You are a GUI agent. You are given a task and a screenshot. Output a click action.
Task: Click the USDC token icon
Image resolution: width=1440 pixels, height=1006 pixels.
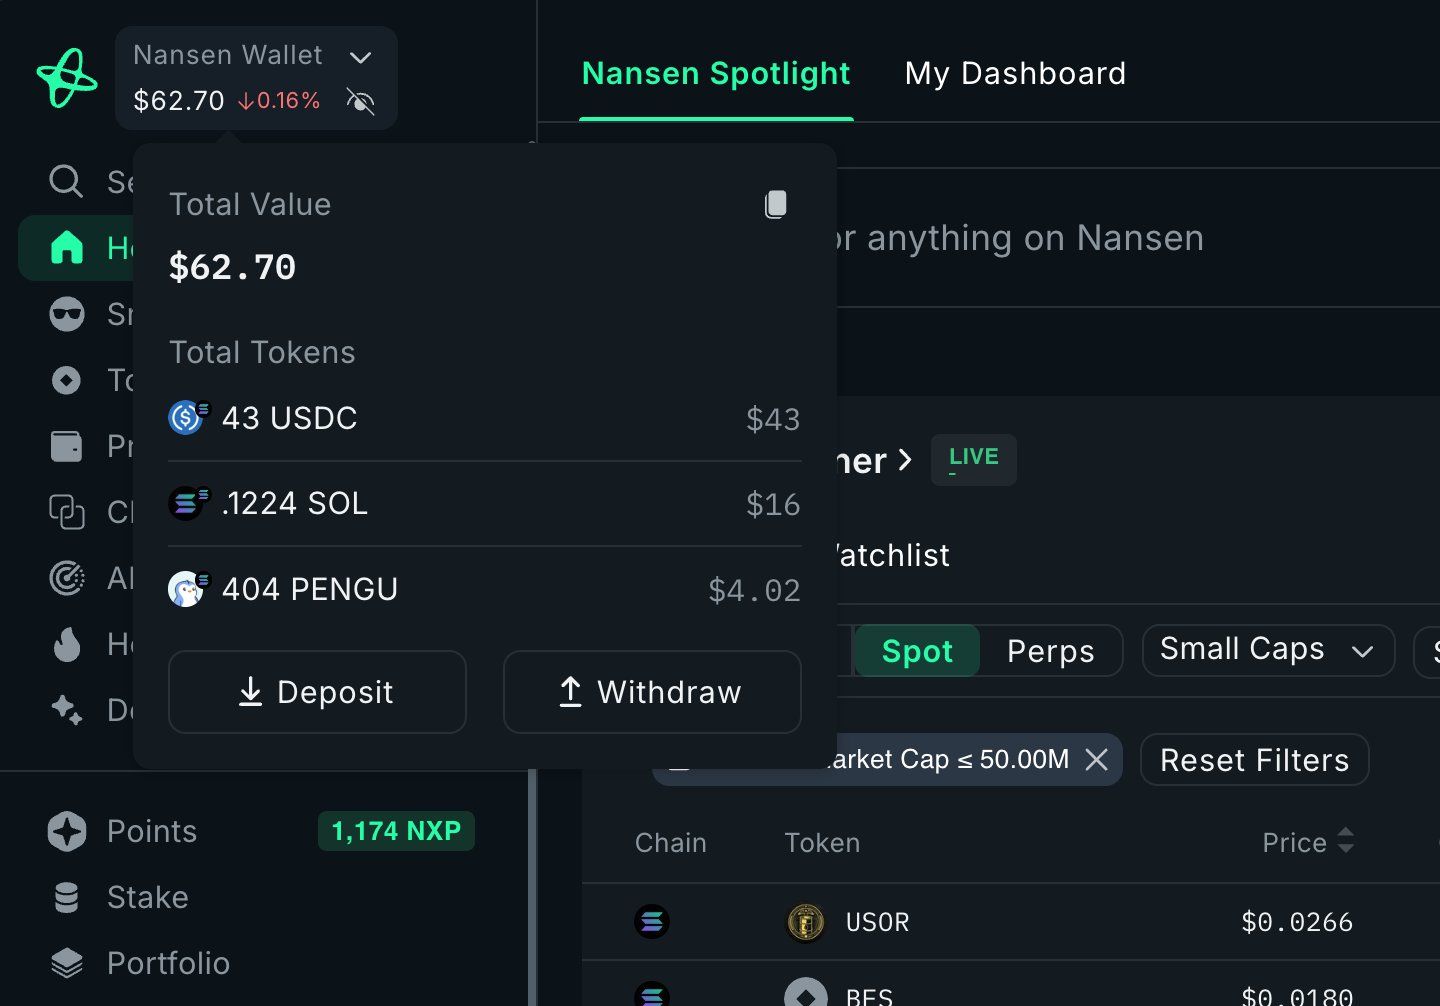(x=187, y=417)
